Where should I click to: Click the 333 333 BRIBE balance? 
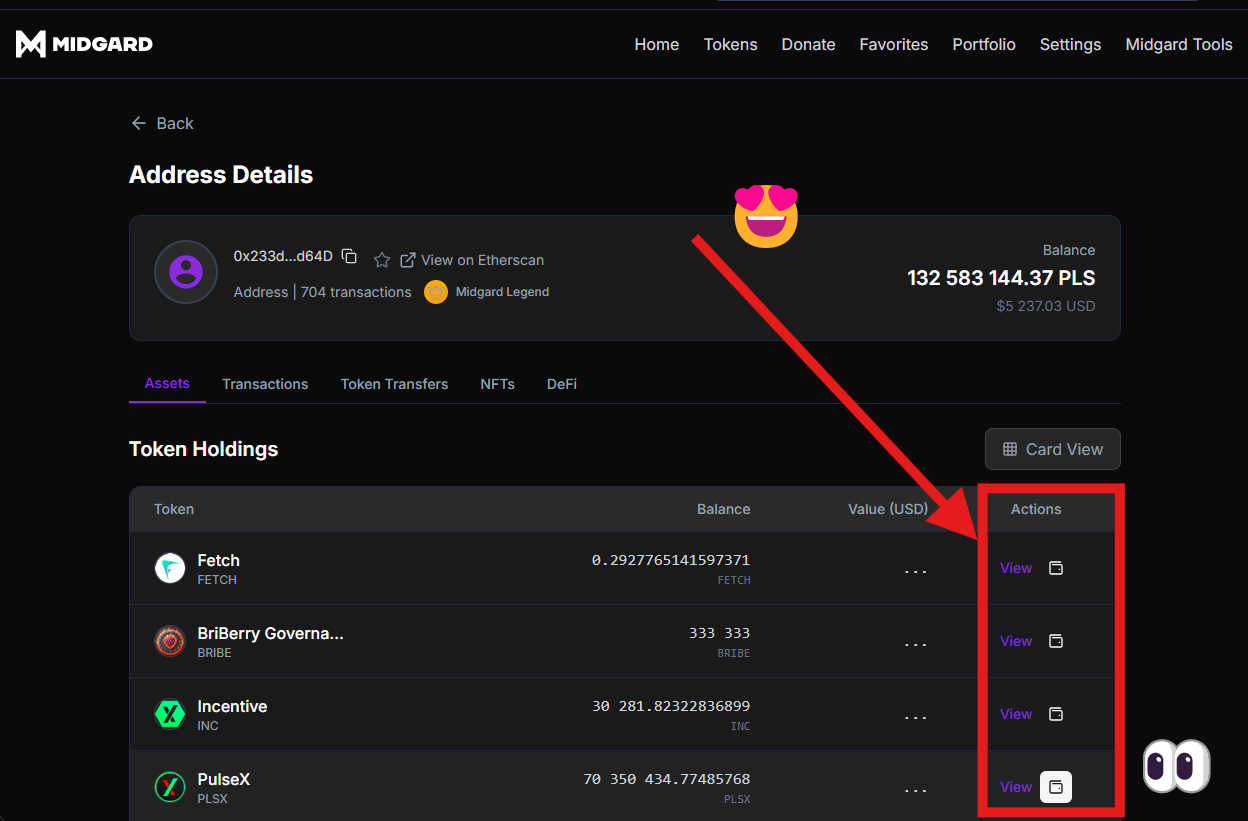[719, 633]
